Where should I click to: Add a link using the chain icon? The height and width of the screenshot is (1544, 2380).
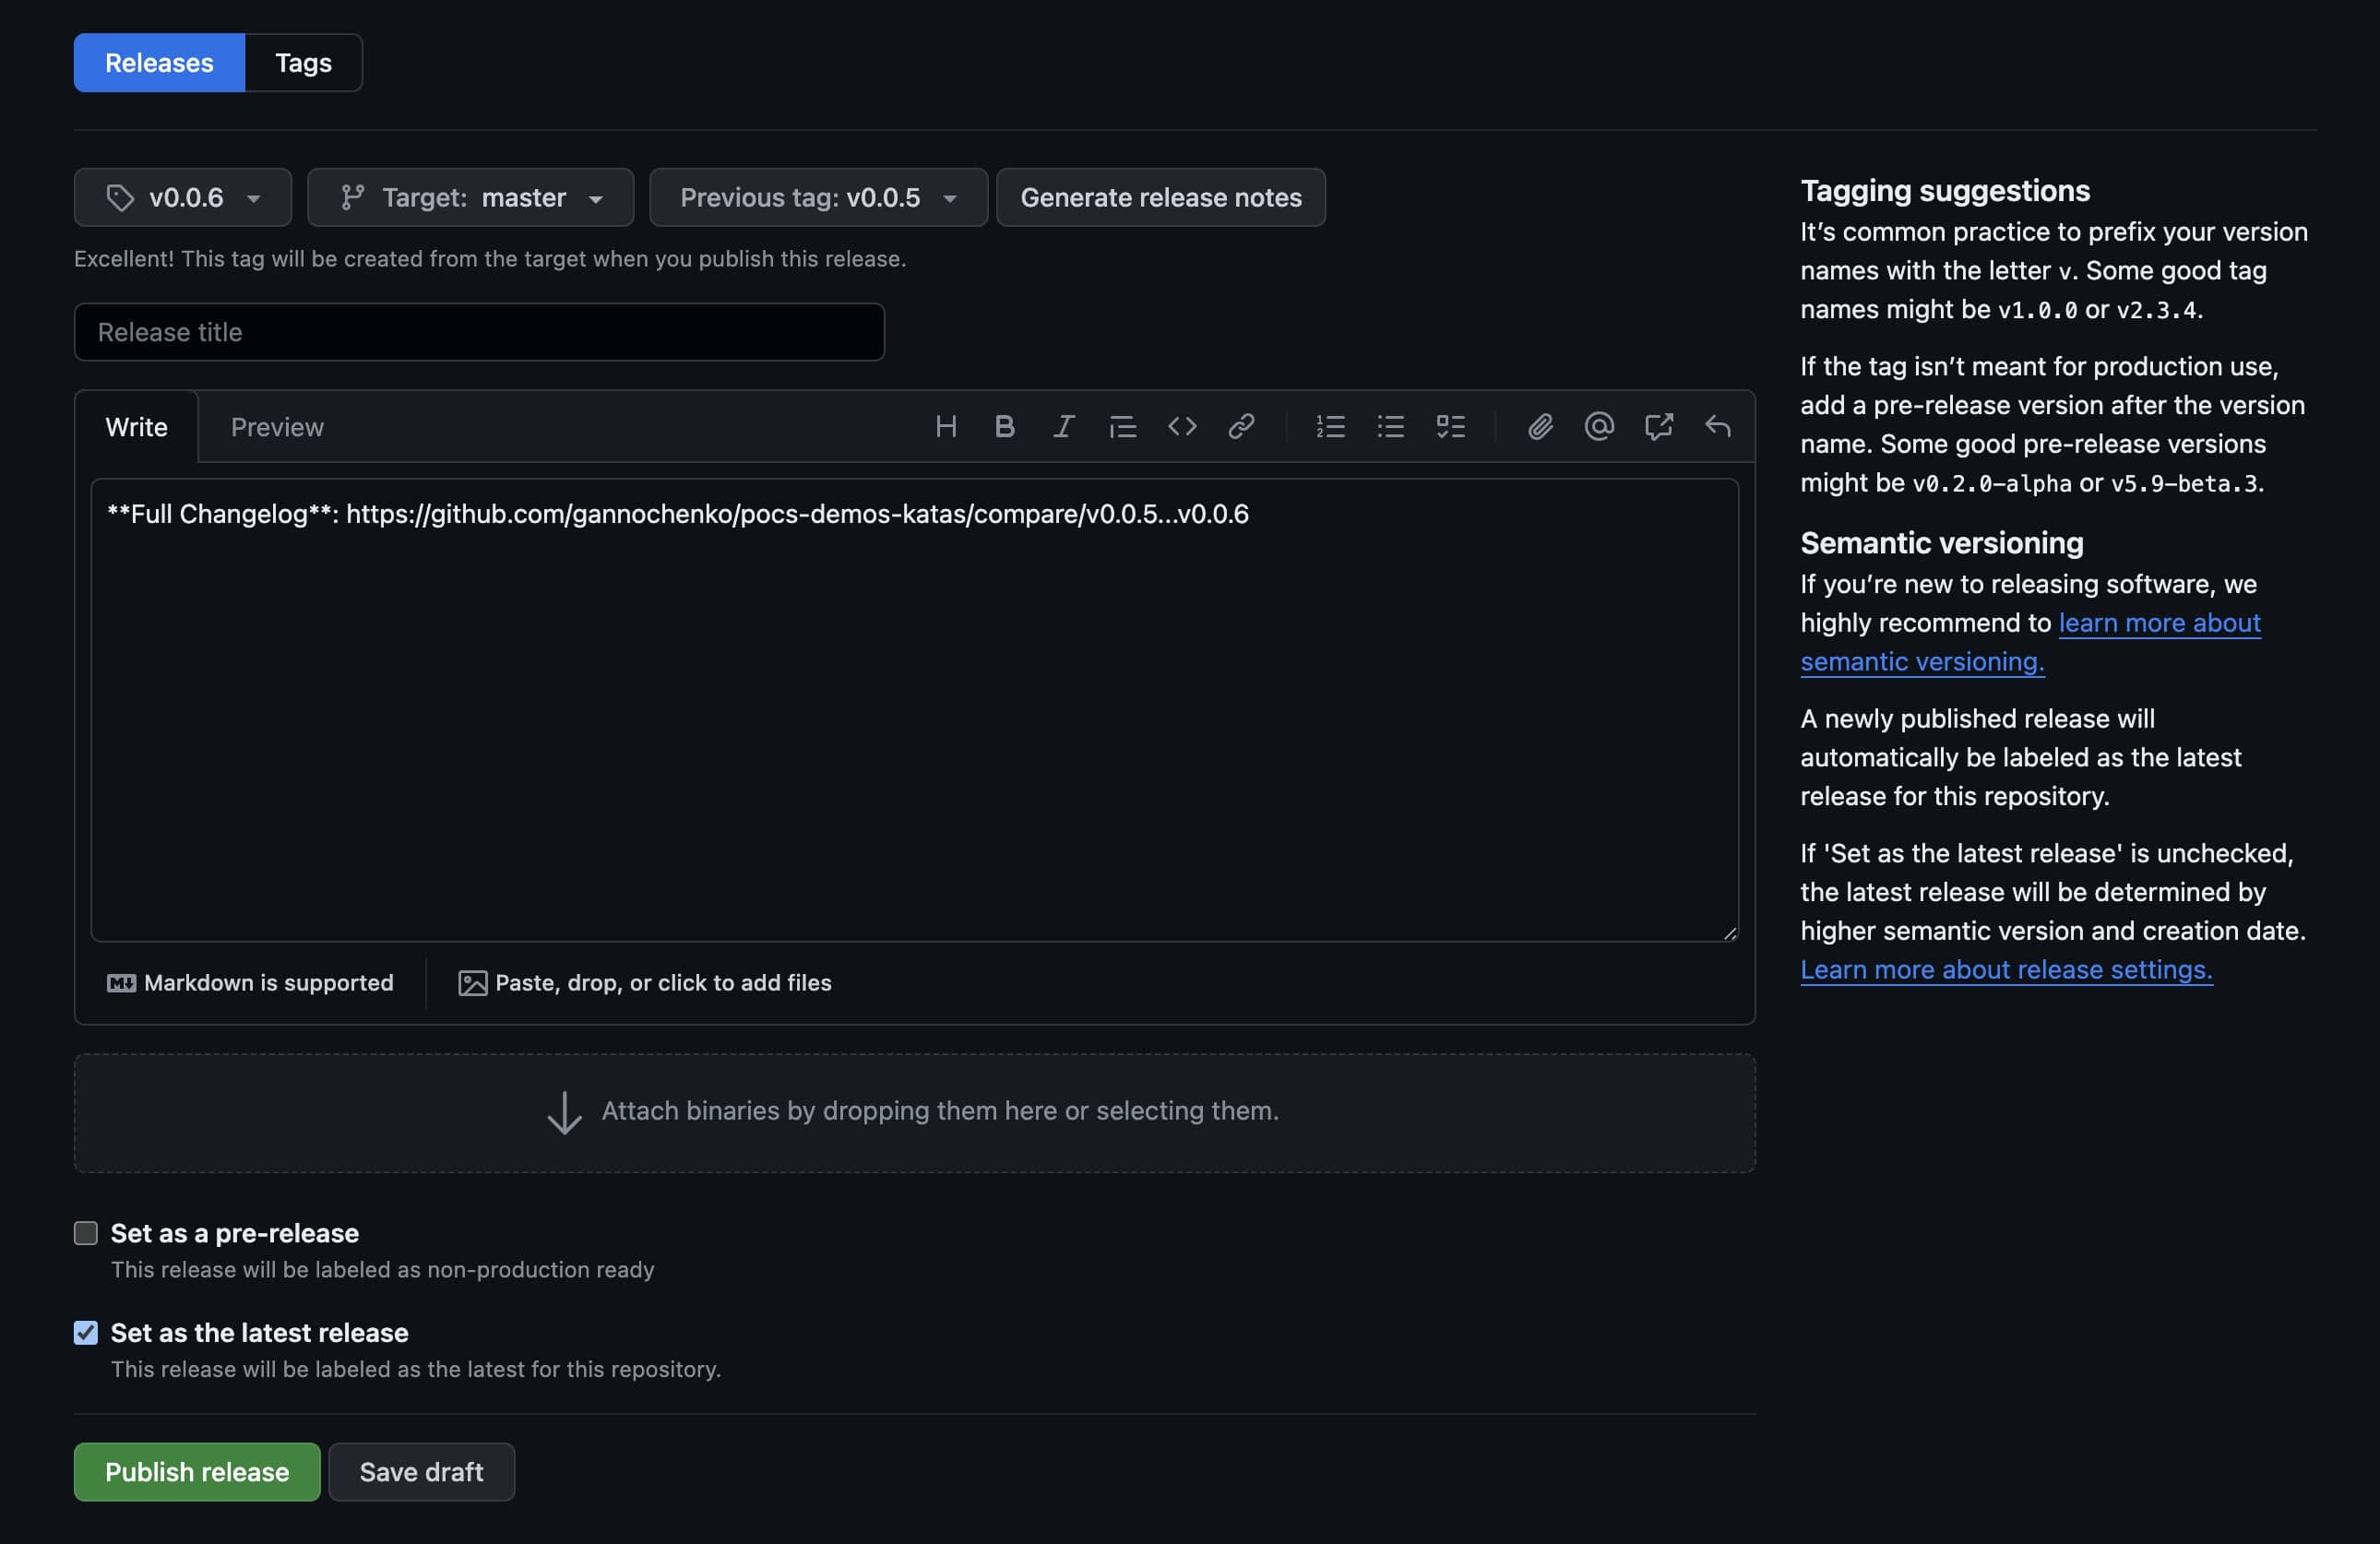click(x=1240, y=427)
